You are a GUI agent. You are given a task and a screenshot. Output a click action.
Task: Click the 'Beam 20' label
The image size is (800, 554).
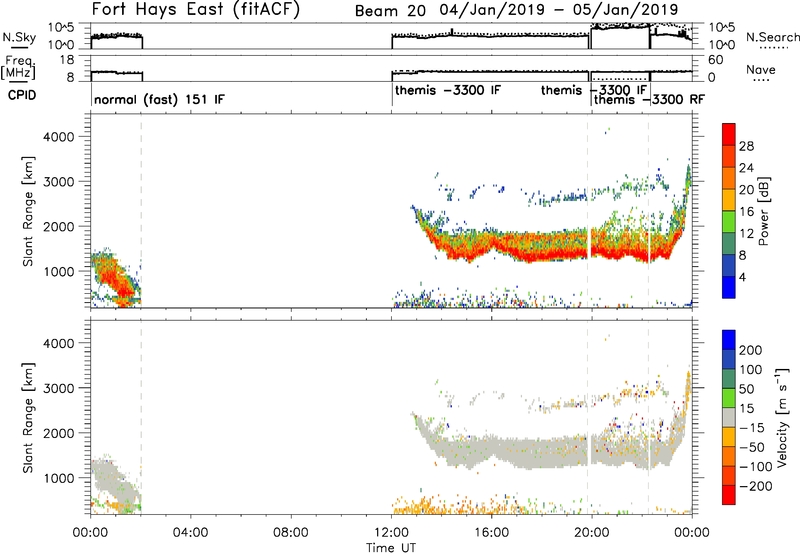click(390, 10)
